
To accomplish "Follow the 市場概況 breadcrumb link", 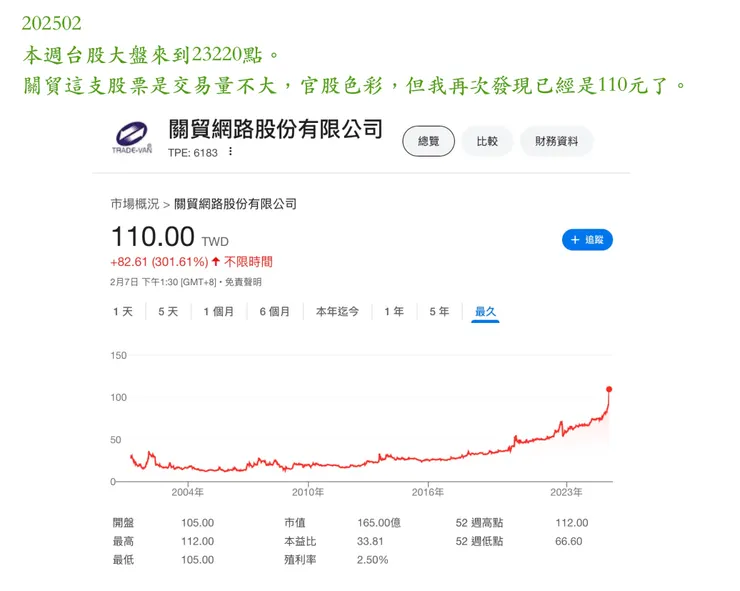I will (135, 204).
